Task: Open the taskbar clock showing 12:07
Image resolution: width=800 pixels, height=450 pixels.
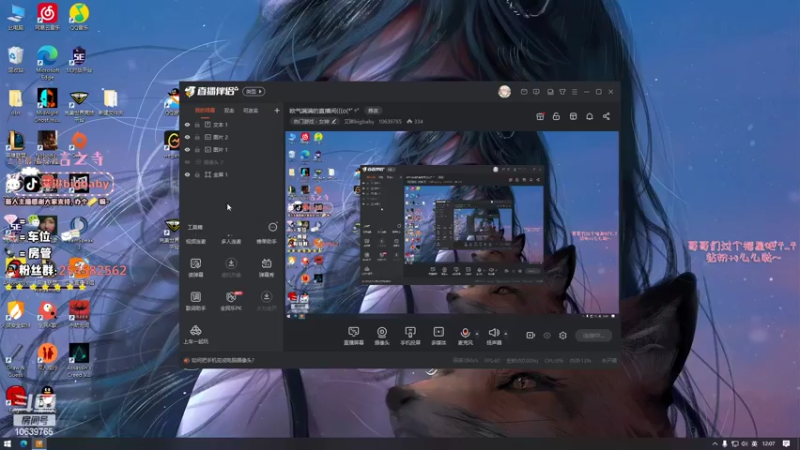Action: [768, 444]
